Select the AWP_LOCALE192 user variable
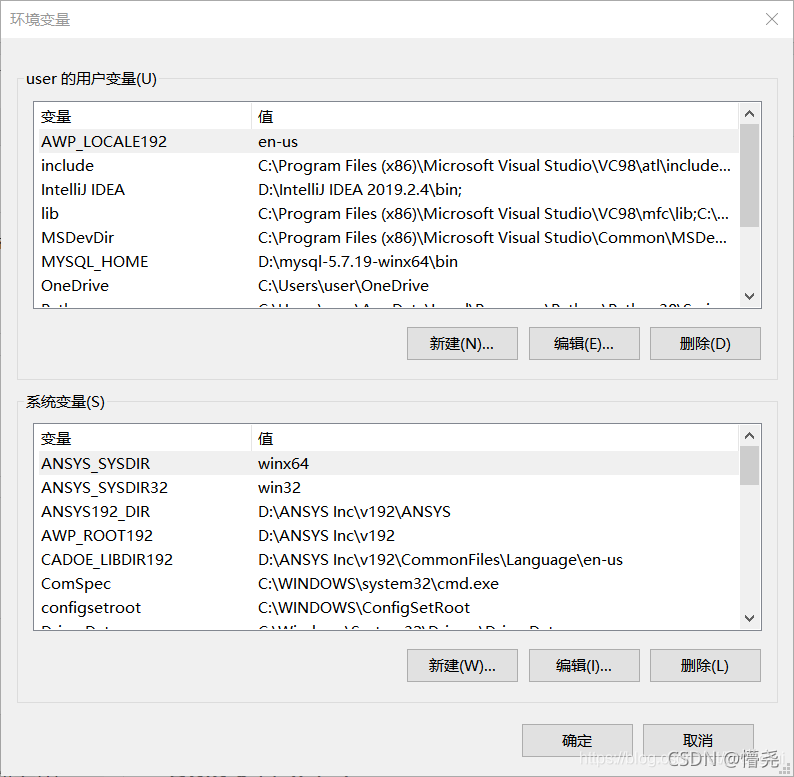 [x=388, y=141]
